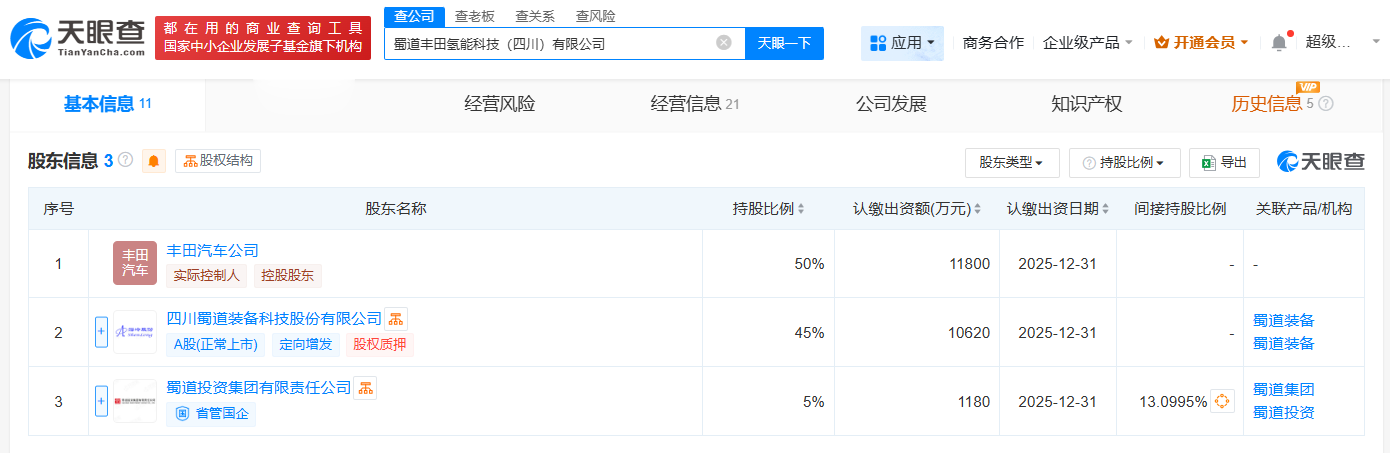
Task: Click the help icon beside 历史信息
Action: click(x=1326, y=104)
